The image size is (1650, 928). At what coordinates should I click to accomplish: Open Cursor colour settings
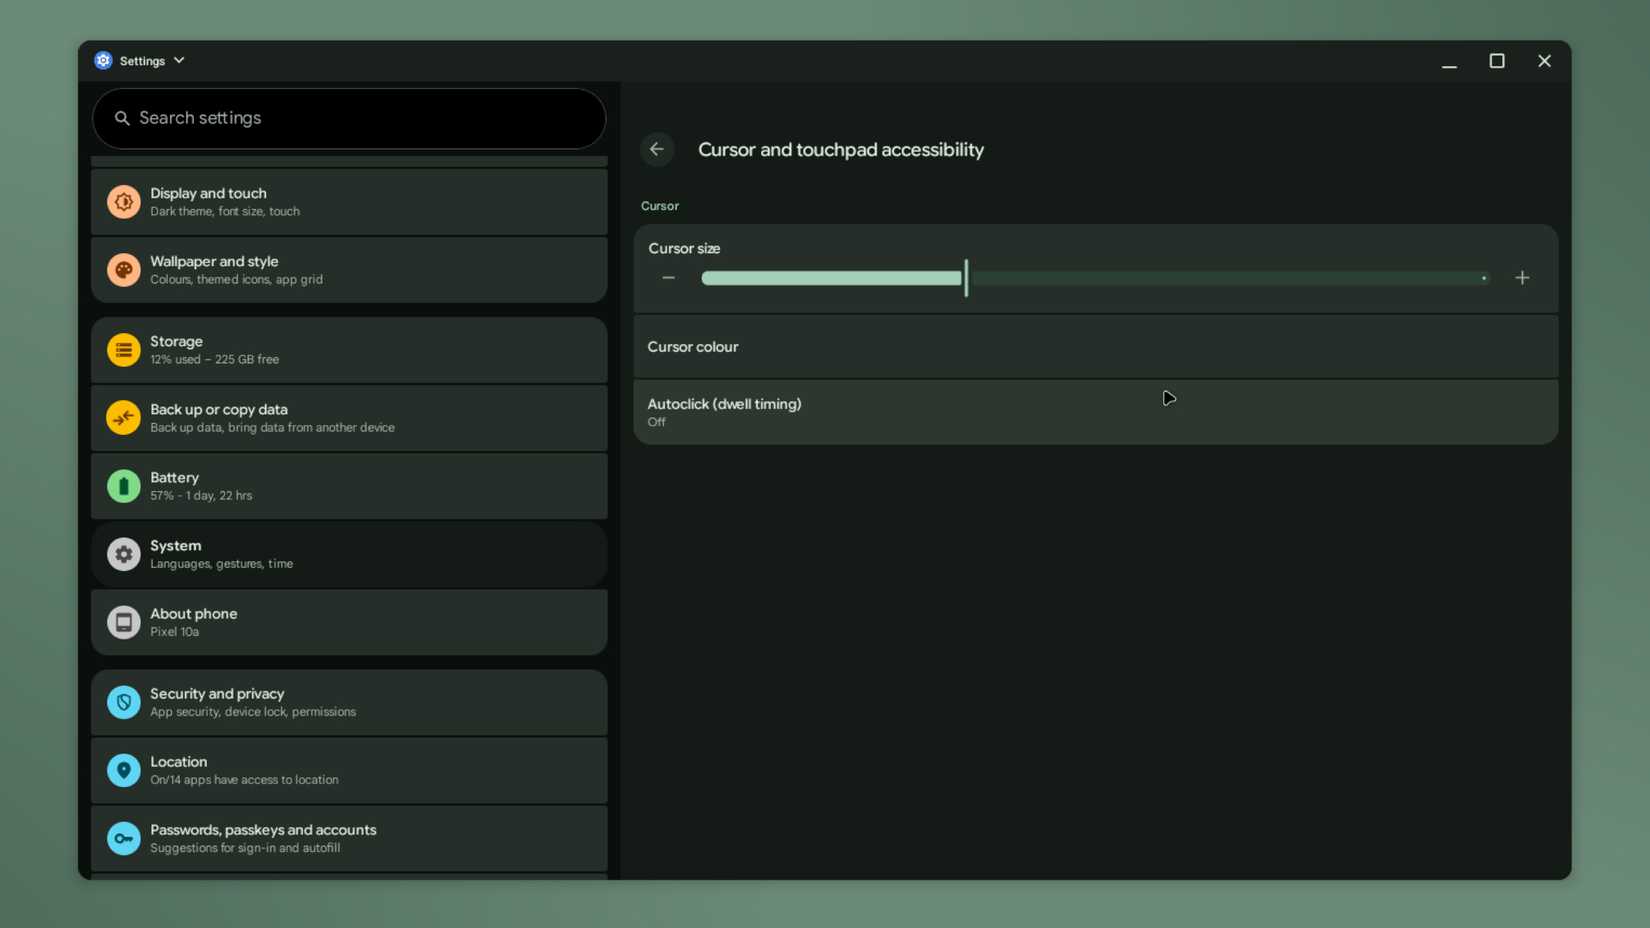point(1095,346)
